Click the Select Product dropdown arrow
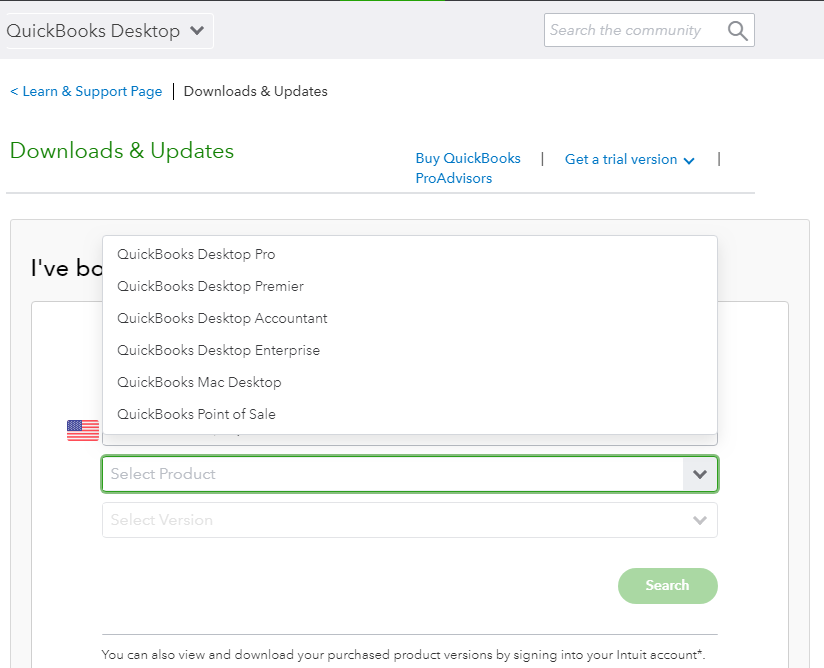The width and height of the screenshot is (824, 668). (699, 474)
